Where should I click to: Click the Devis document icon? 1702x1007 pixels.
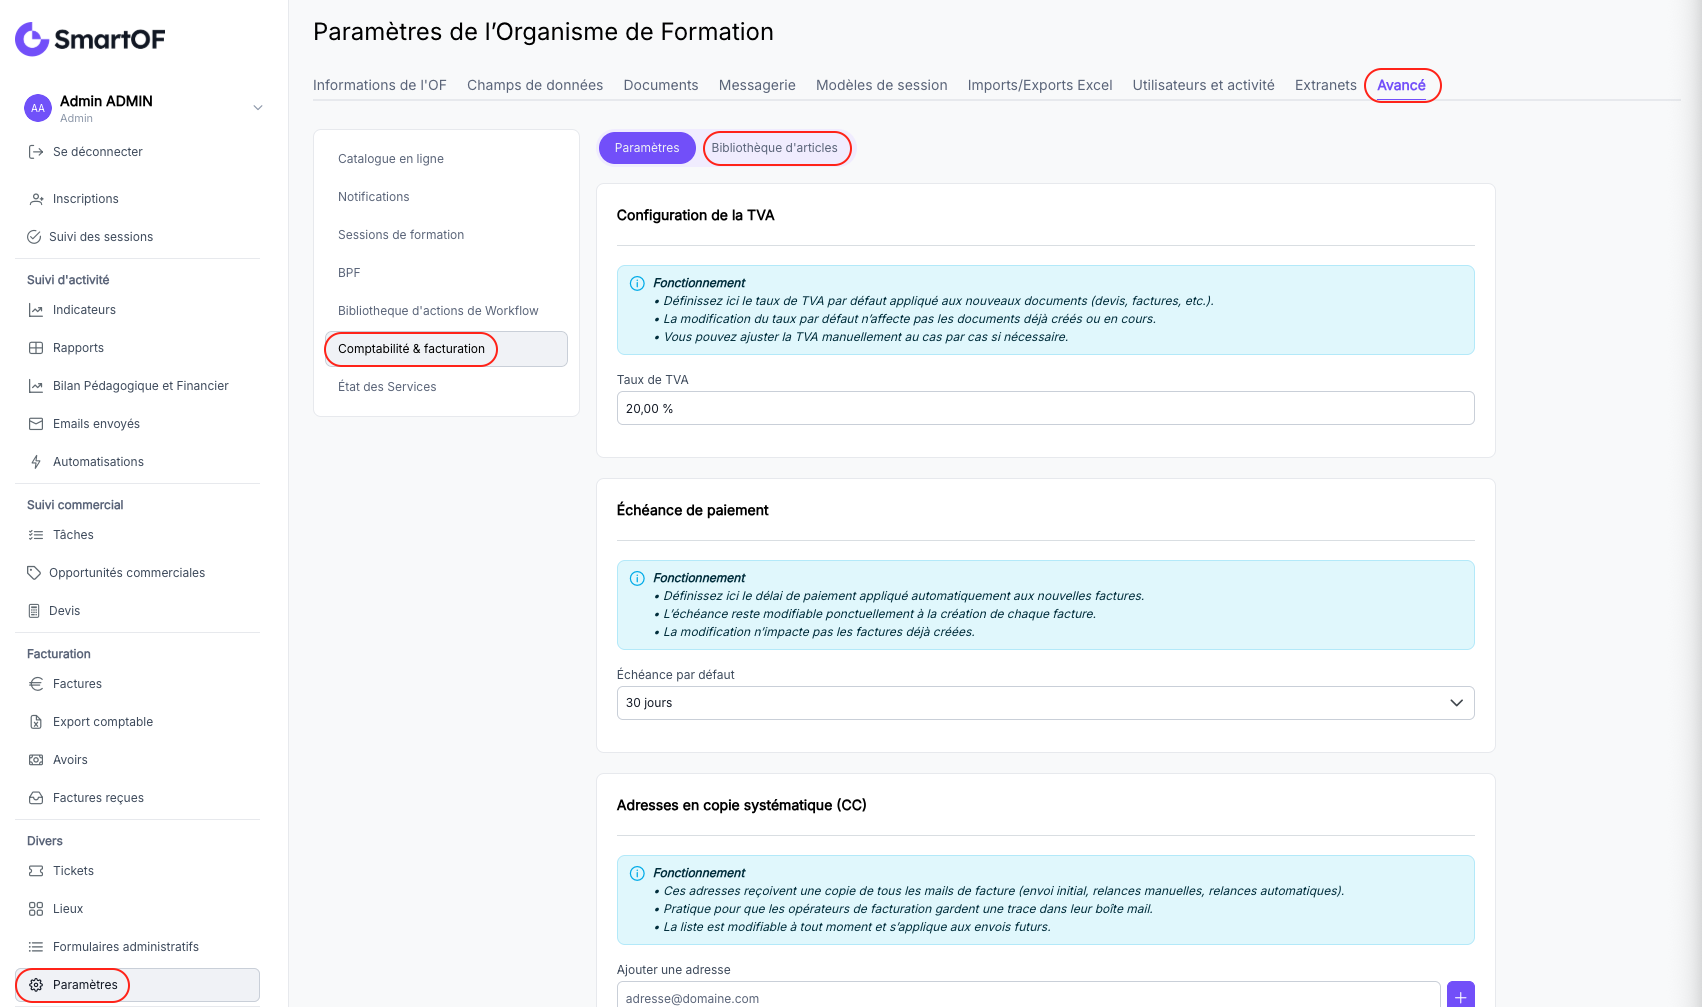34,611
